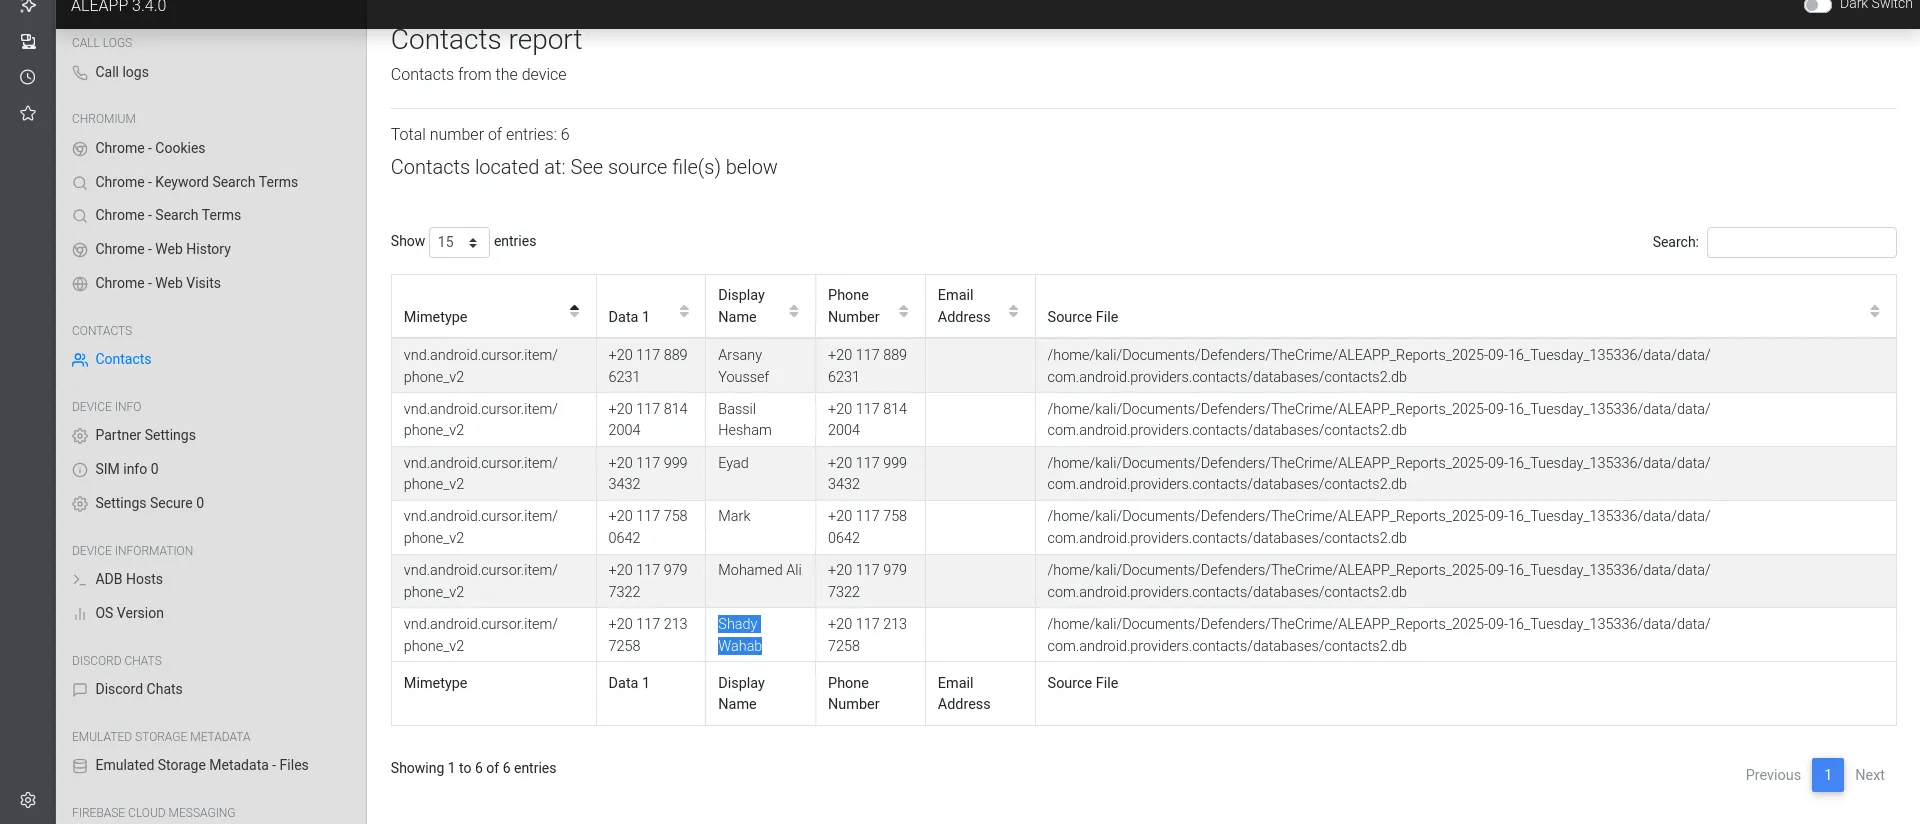Open the Show entries count dropdown
The width and height of the screenshot is (1920, 824).
[459, 242]
